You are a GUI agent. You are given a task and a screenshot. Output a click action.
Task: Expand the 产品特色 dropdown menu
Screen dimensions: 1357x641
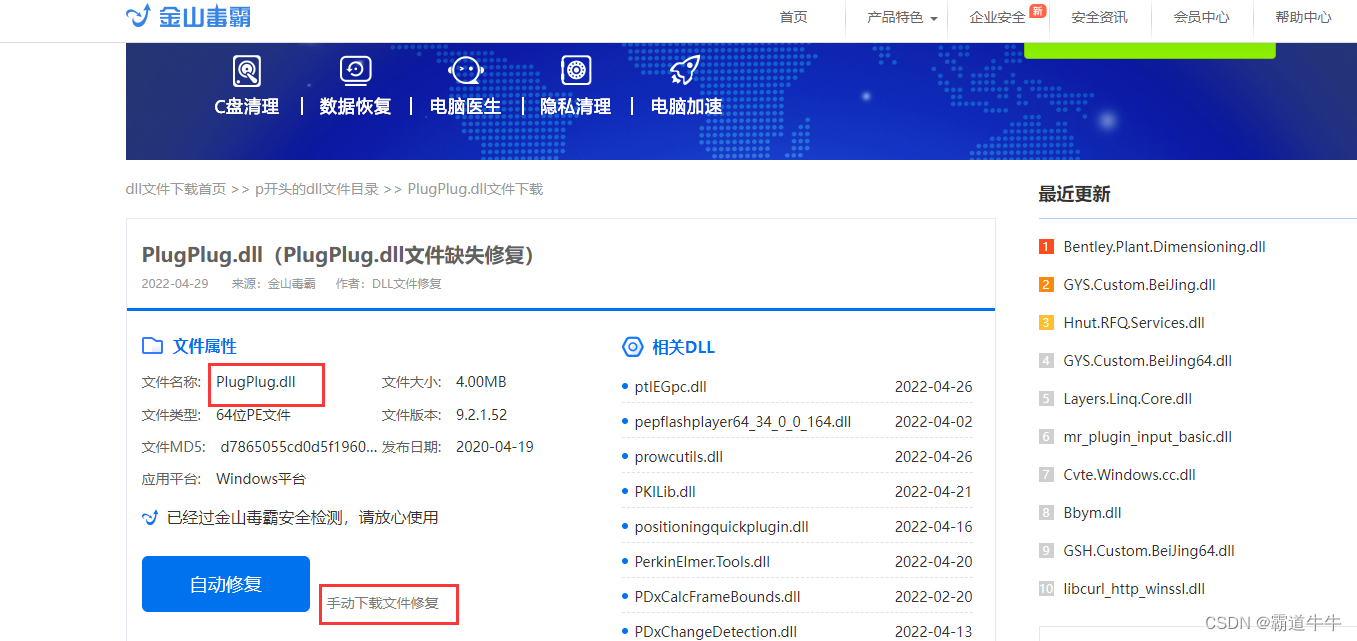[902, 17]
